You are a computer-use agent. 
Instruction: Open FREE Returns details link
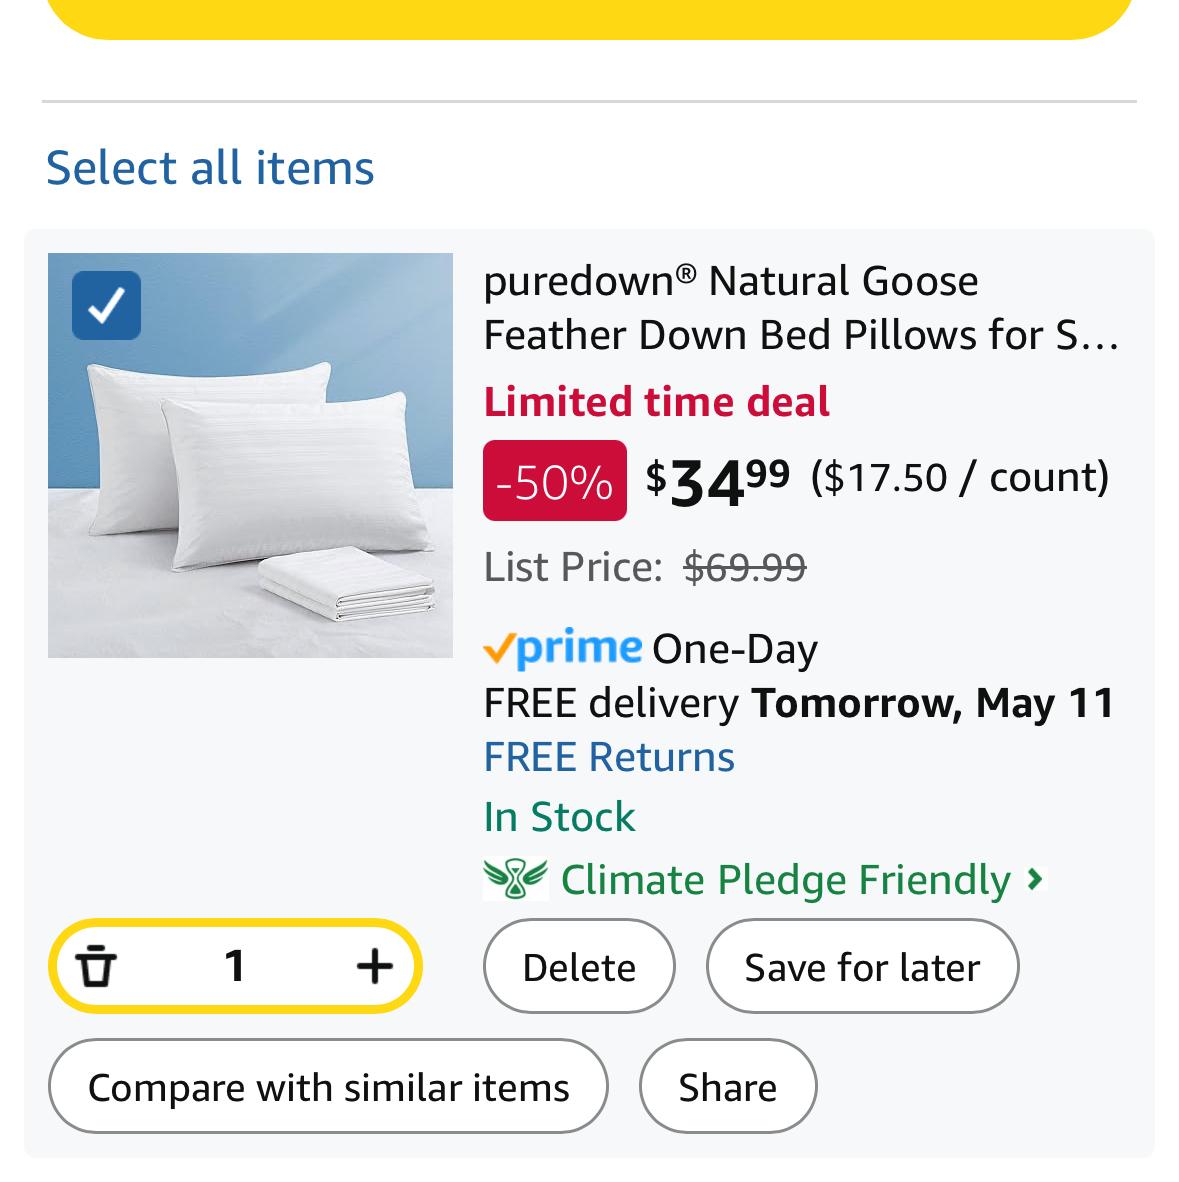pyautogui.click(x=609, y=757)
